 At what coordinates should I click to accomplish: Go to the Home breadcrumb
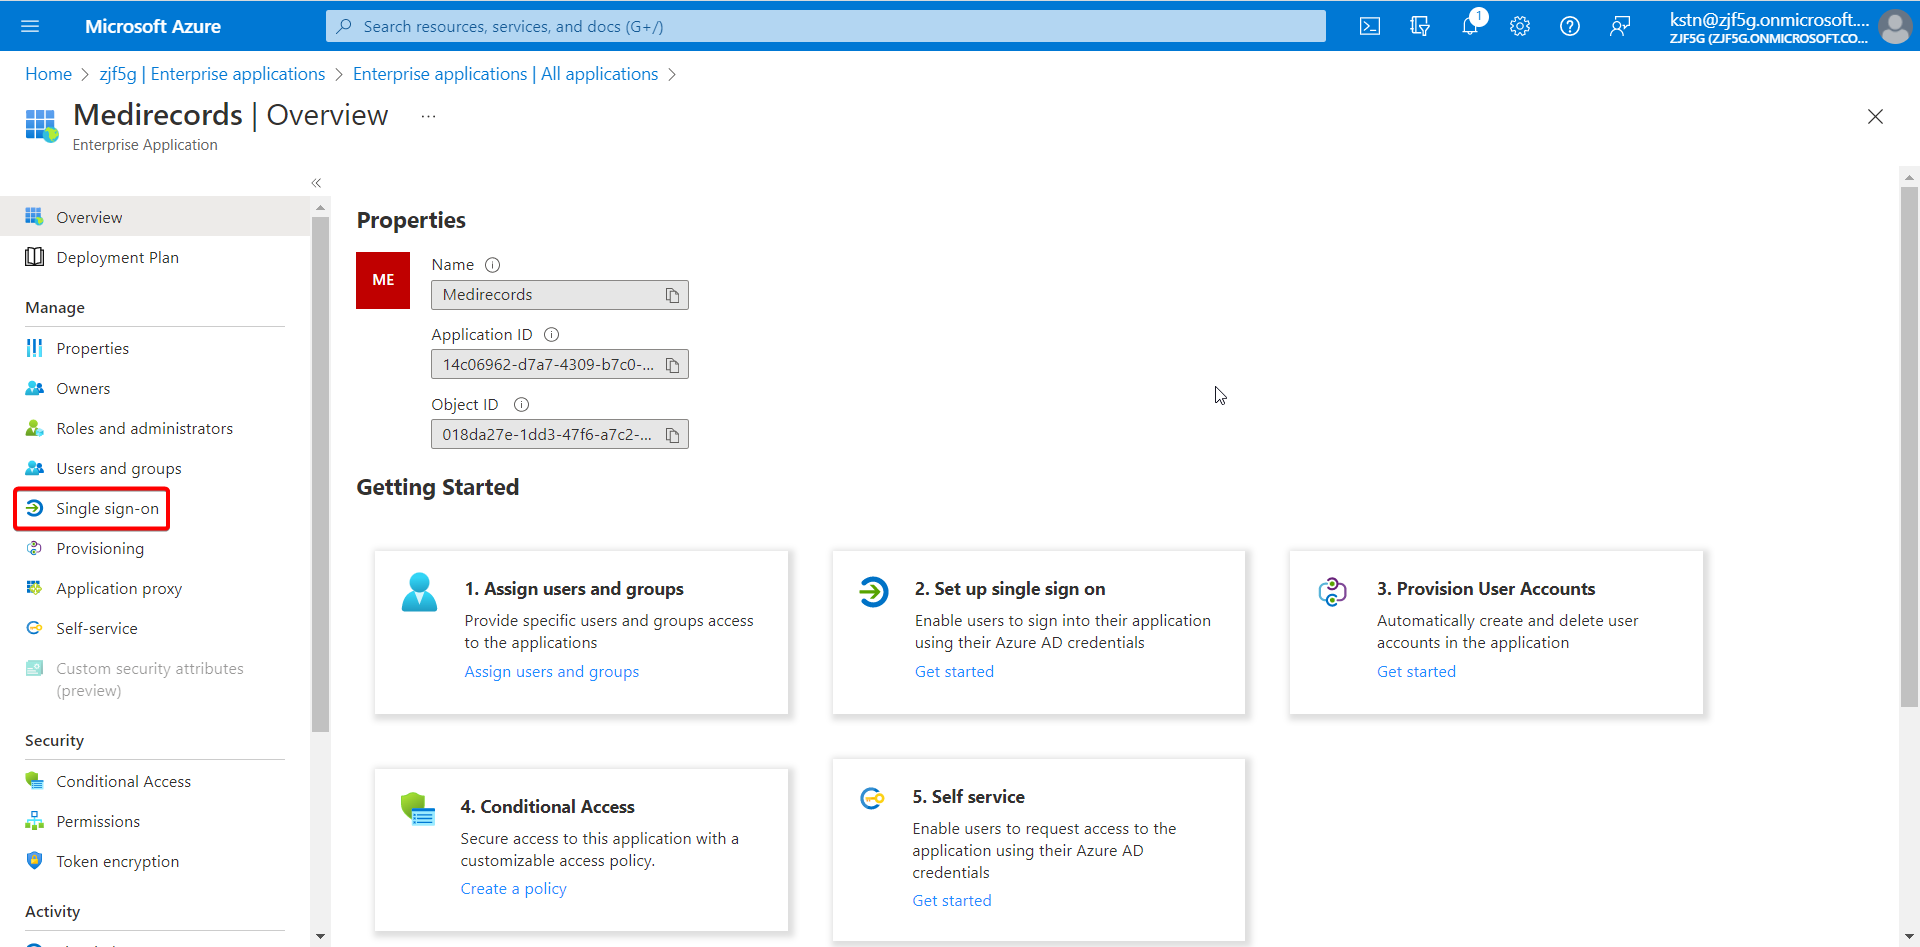tap(48, 74)
